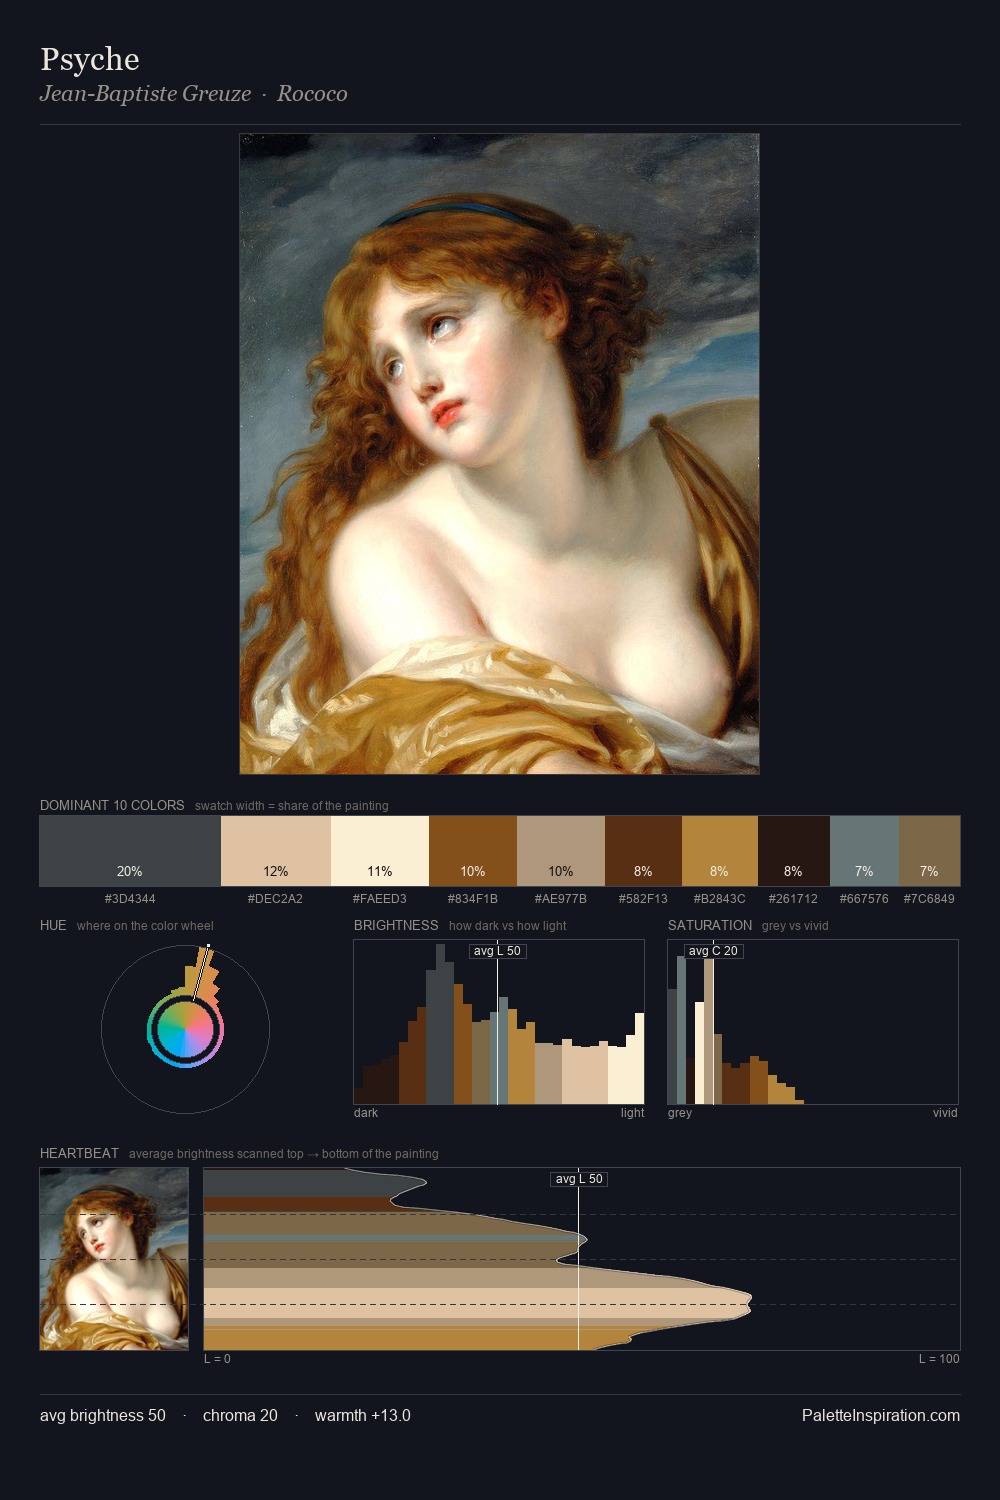The image size is (1000, 1500).
Task: Pick the #FAEED3 cream swatch
Action: coord(380,851)
